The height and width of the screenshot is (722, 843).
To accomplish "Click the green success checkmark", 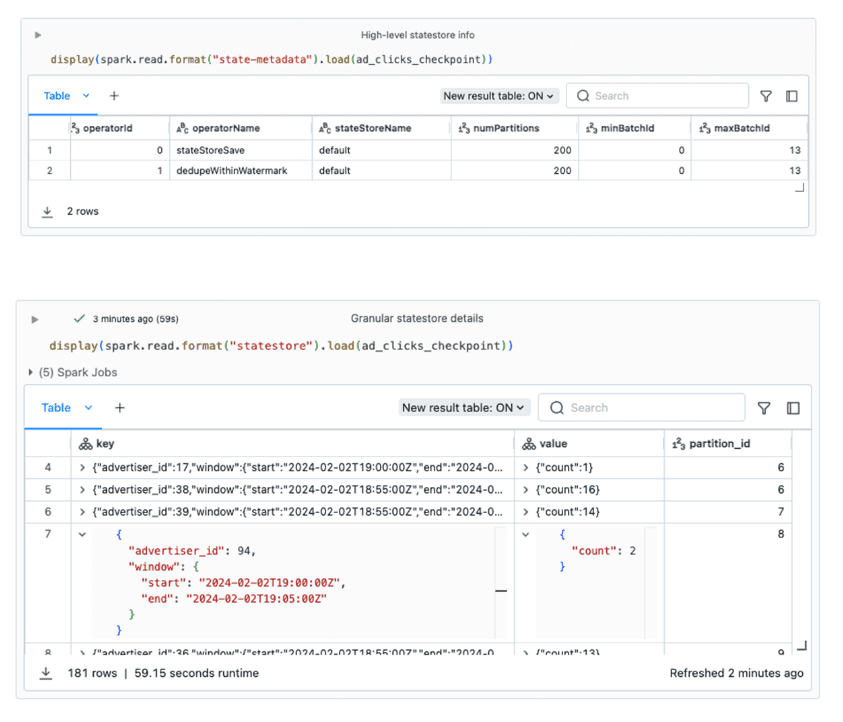I will 80,318.
